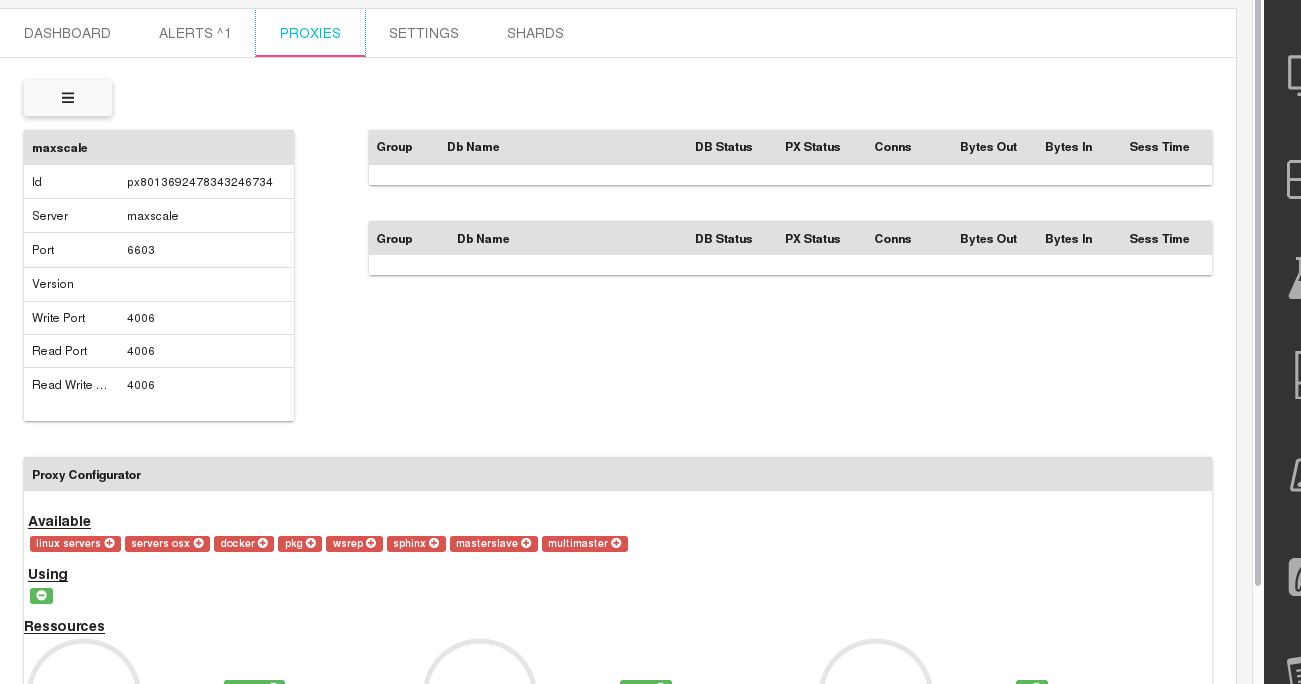Switch to the Dashboard tab

click(x=67, y=33)
